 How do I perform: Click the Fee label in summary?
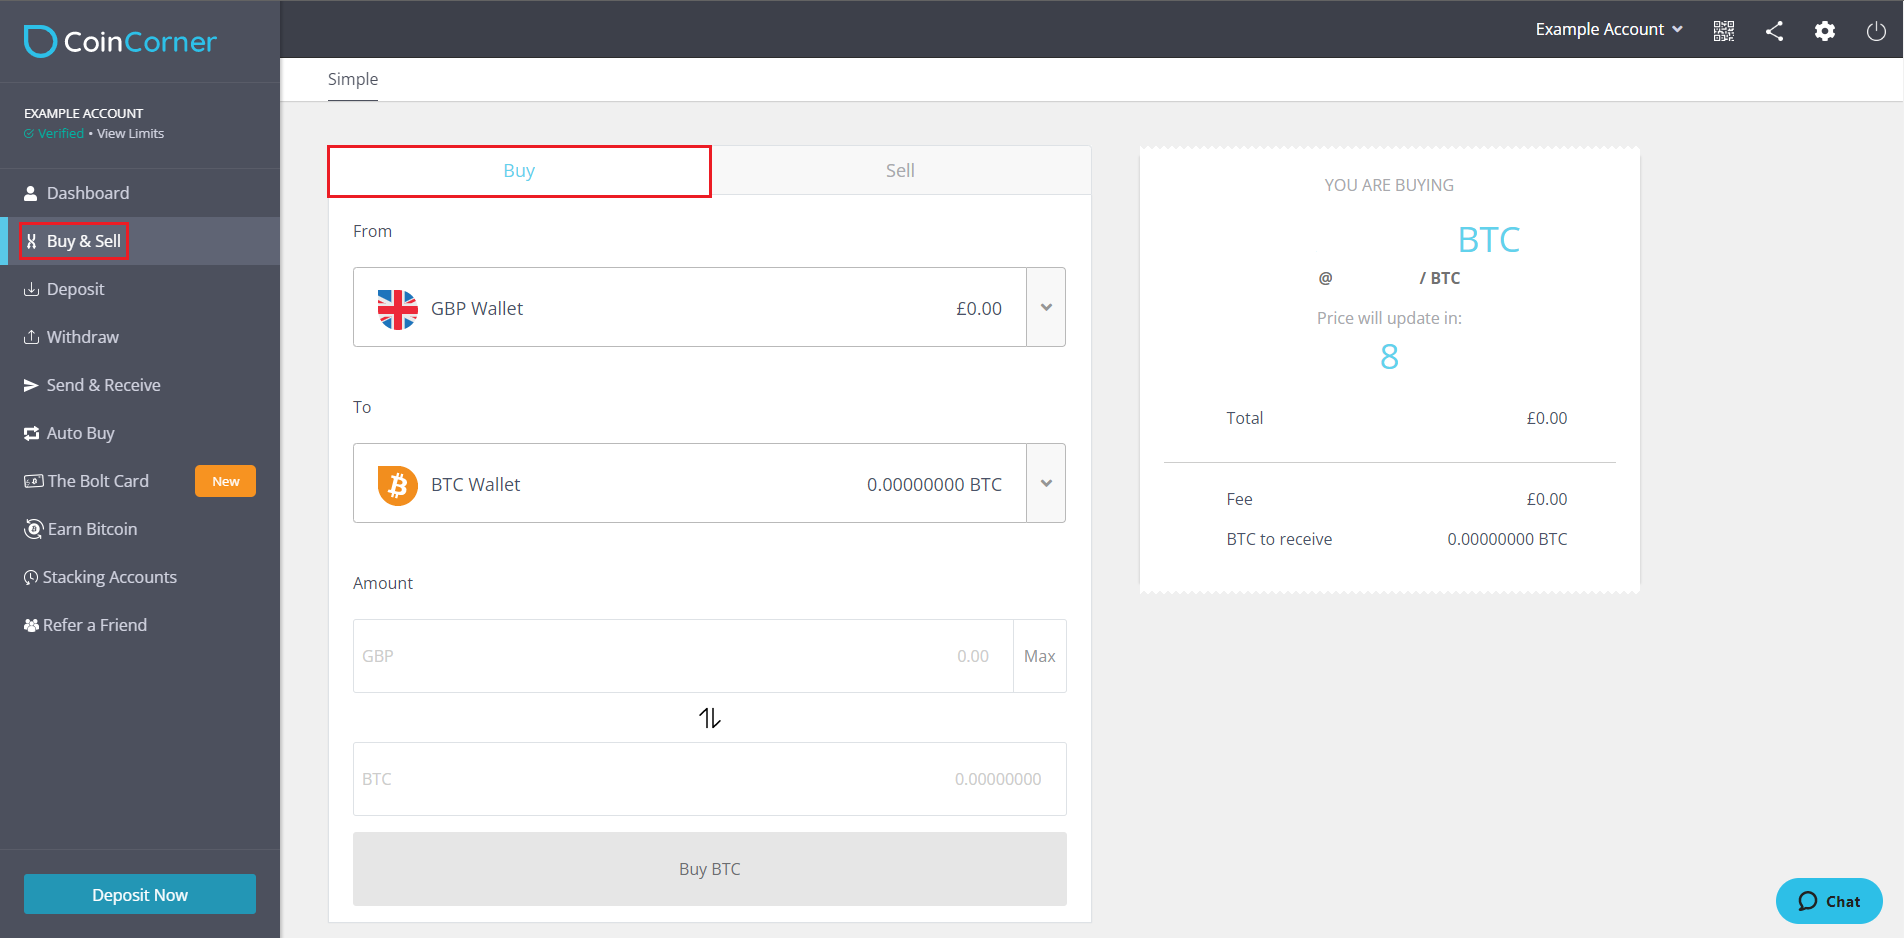(x=1239, y=499)
